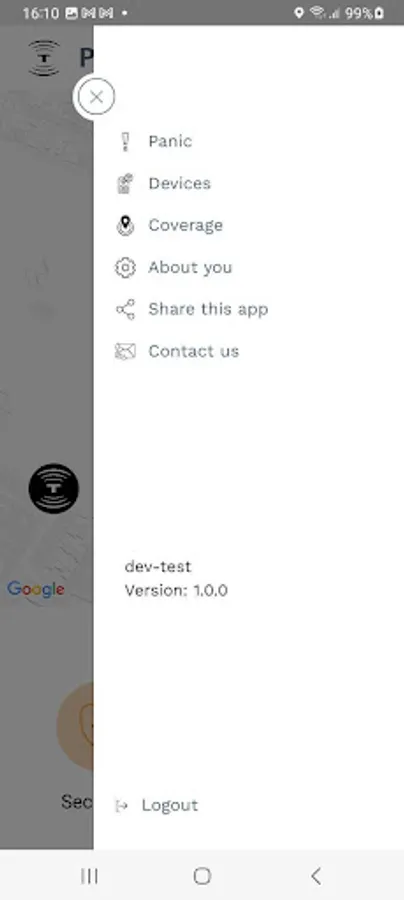The height and width of the screenshot is (900, 404).
Task: Tap the Google logo on map
Action: pos(36,589)
